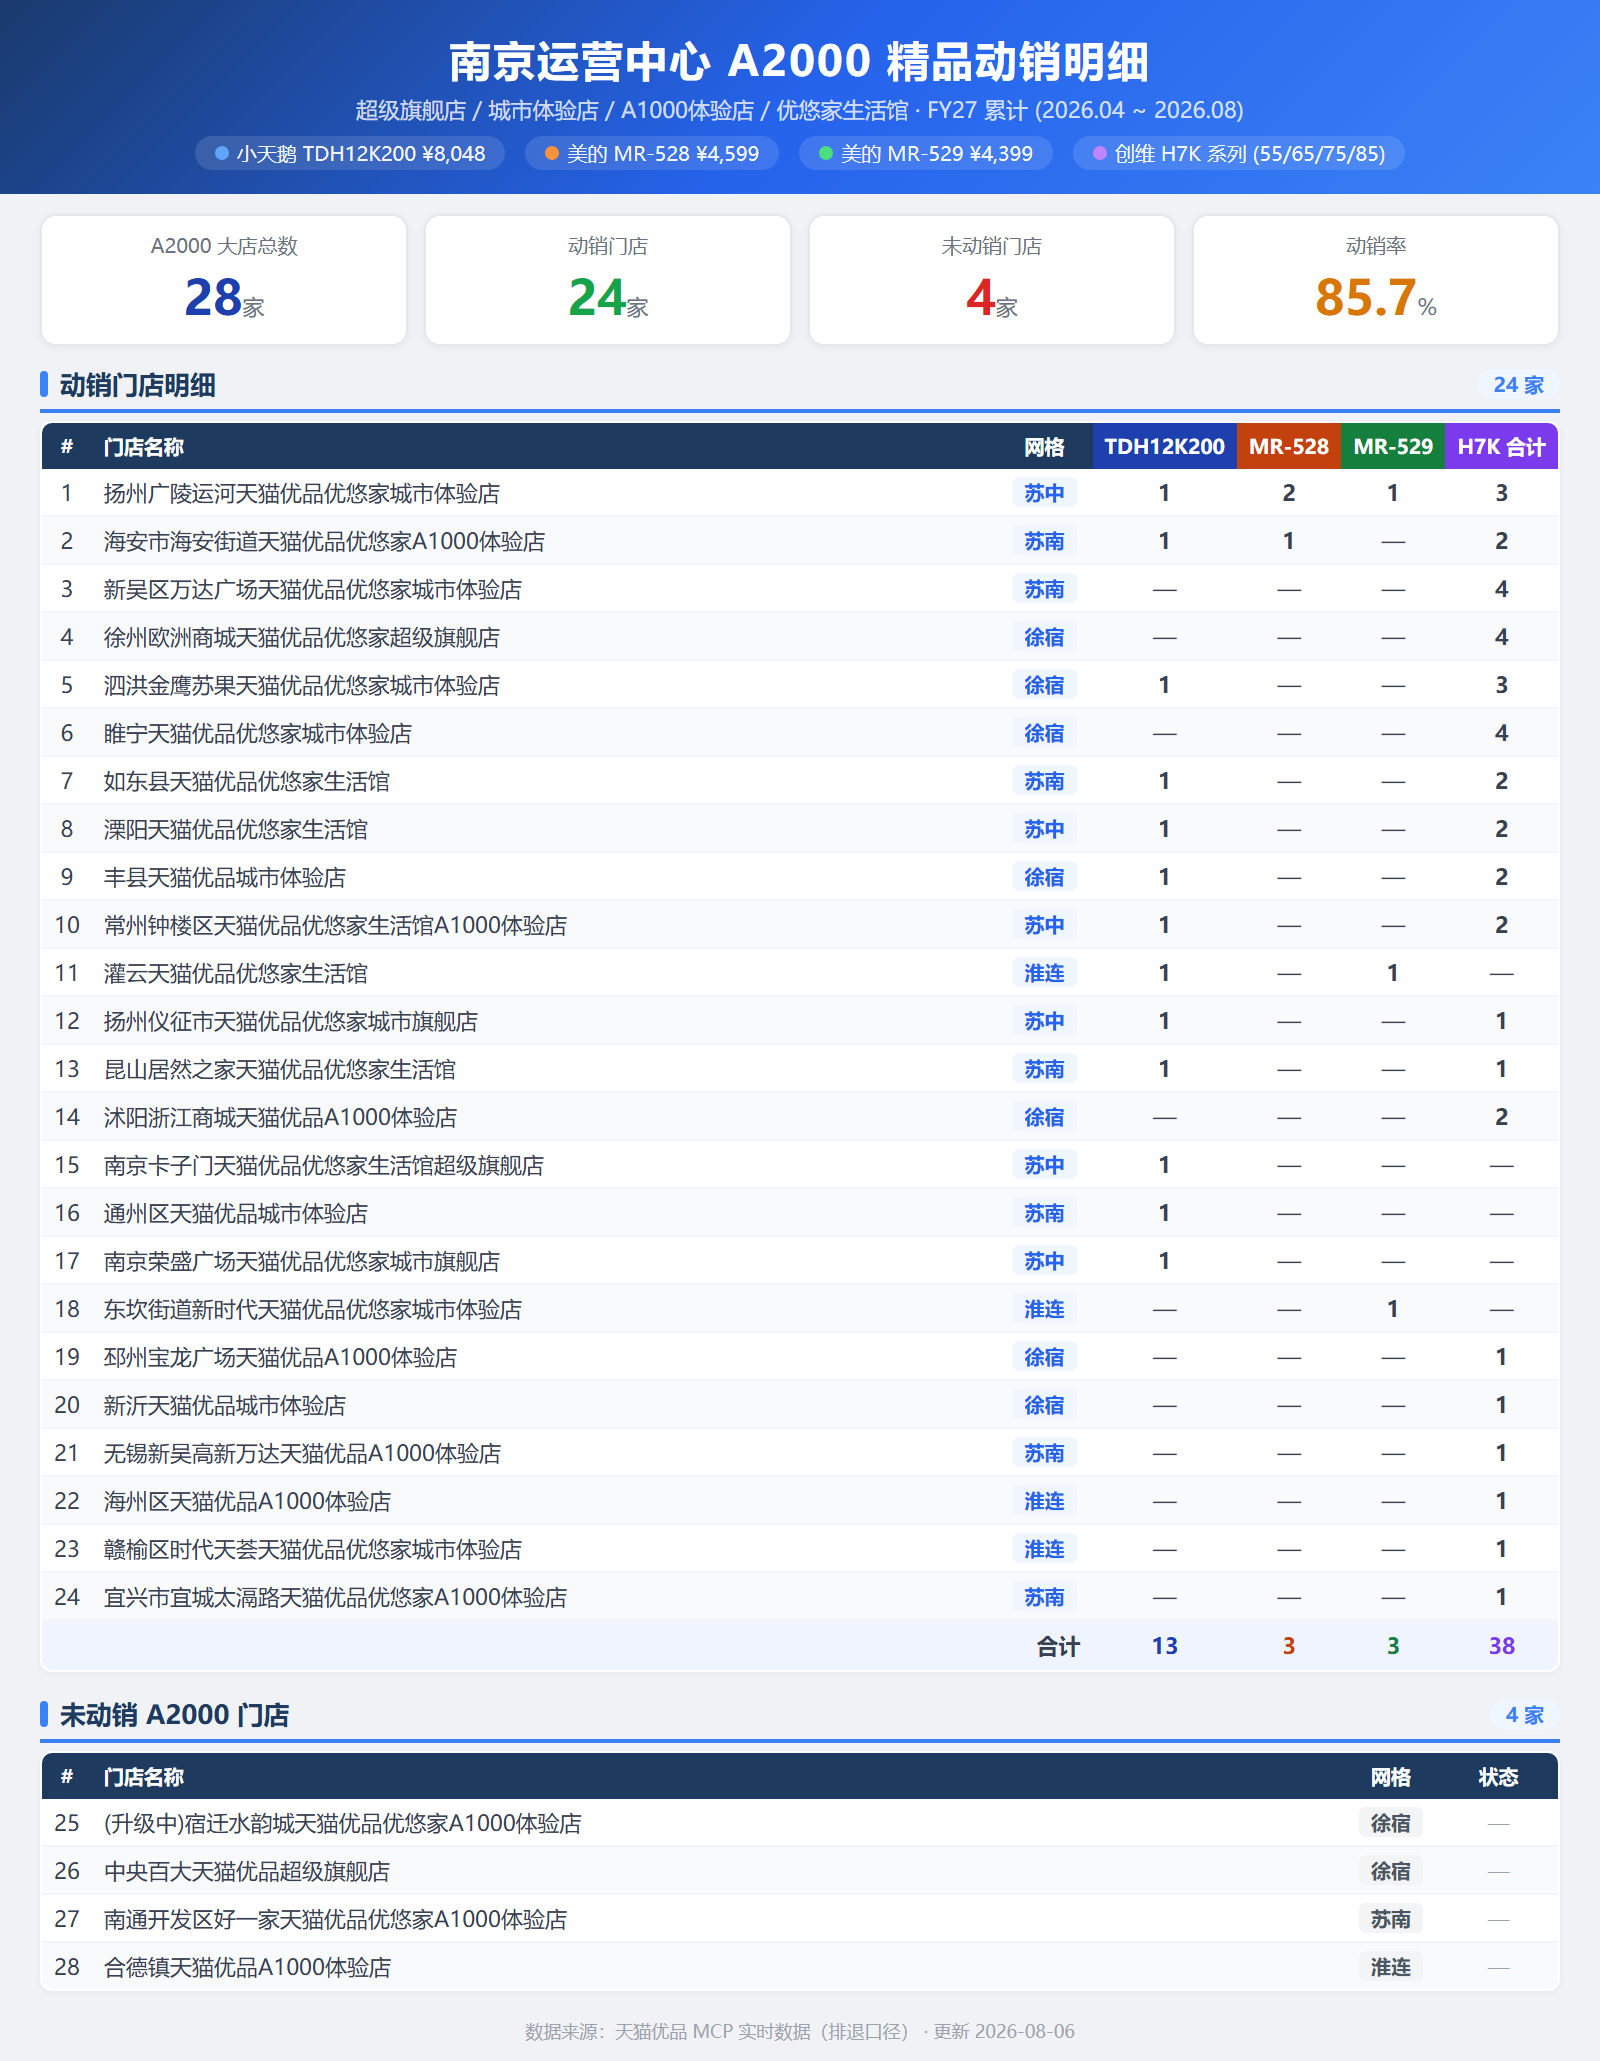Click the 4 家 count badge
Image resolution: width=1600 pixels, height=2061 pixels.
[1525, 1715]
